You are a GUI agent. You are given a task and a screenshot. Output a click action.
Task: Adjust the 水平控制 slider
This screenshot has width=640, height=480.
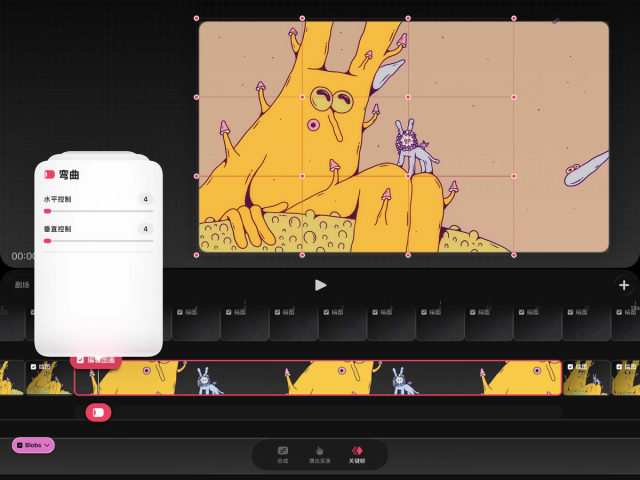point(98,211)
